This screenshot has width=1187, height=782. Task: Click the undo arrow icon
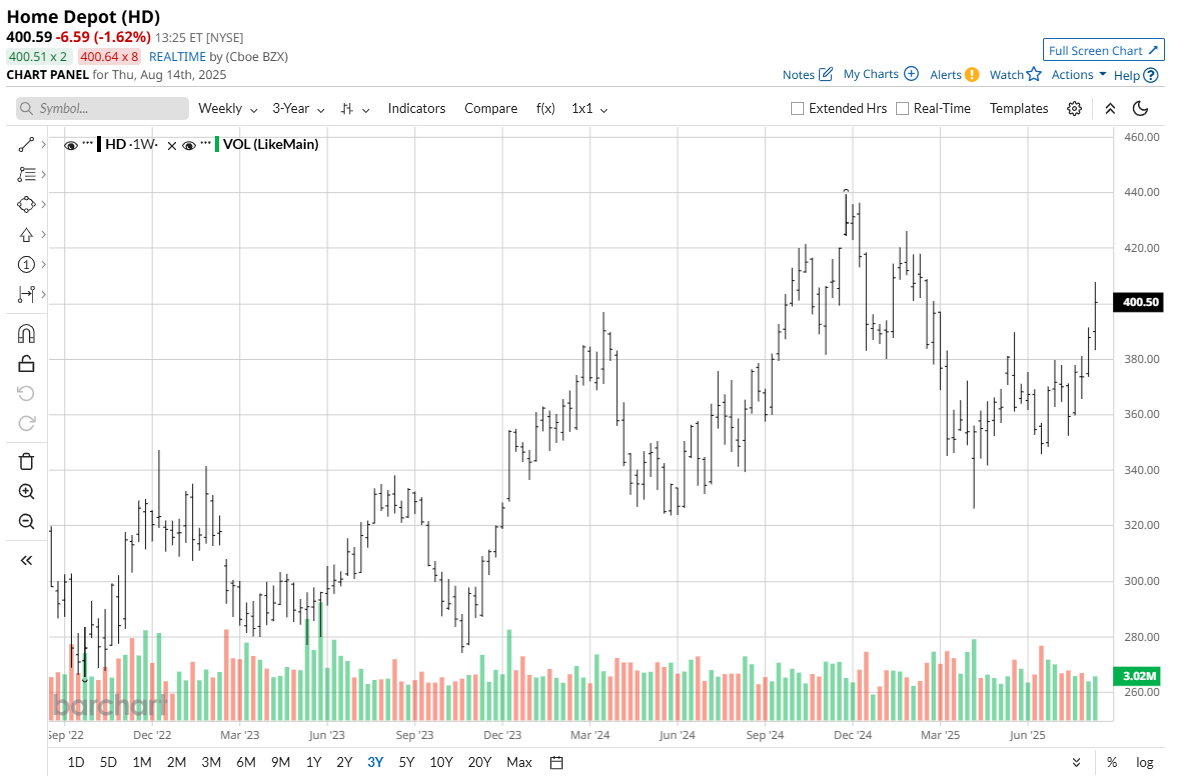pos(26,394)
